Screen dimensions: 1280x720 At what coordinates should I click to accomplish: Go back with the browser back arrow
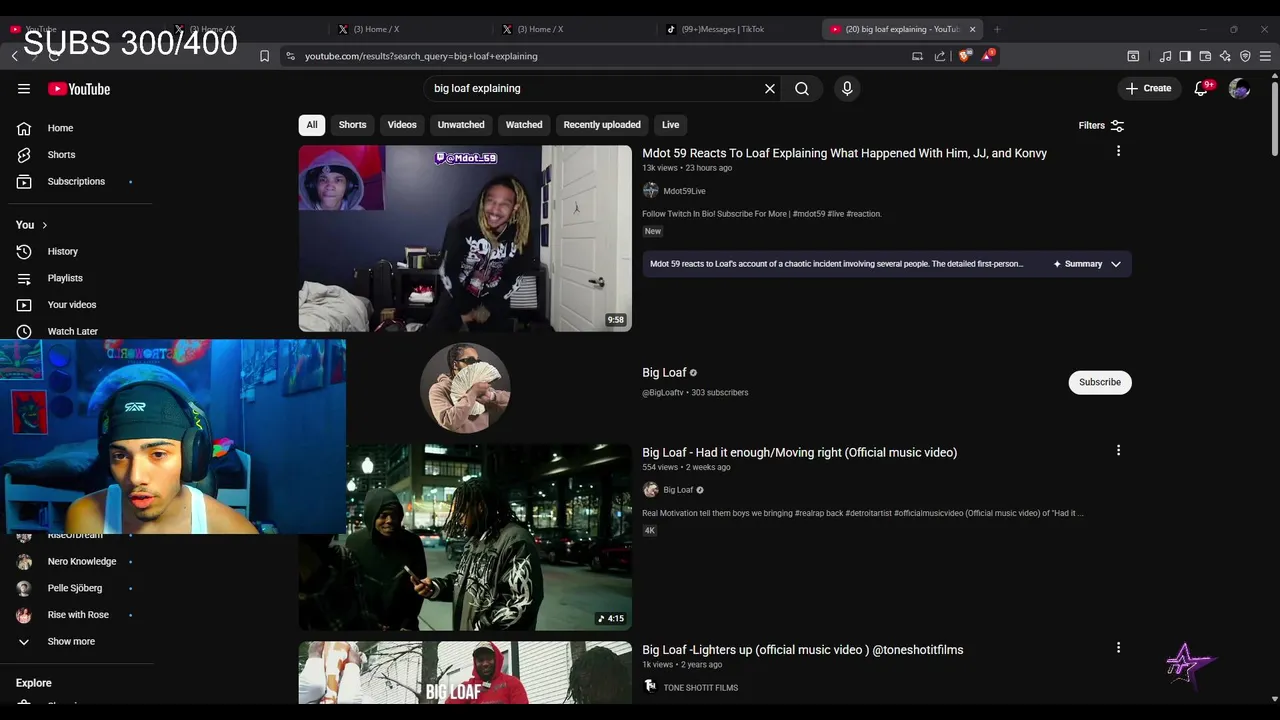tap(14, 56)
